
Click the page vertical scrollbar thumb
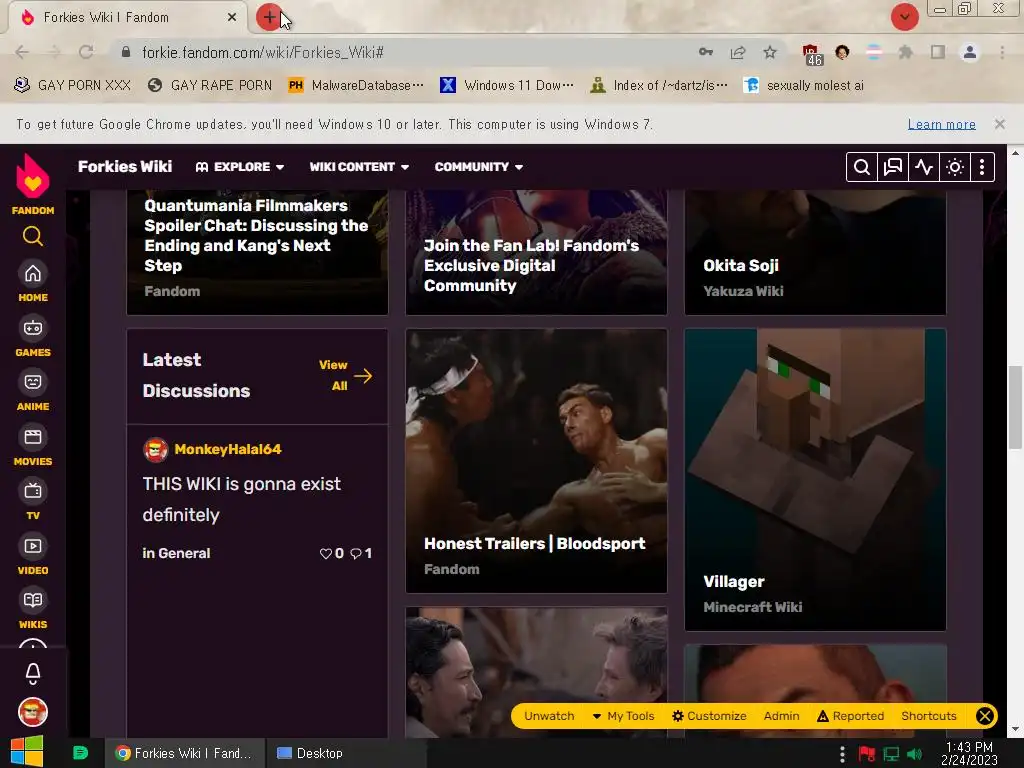click(1015, 408)
